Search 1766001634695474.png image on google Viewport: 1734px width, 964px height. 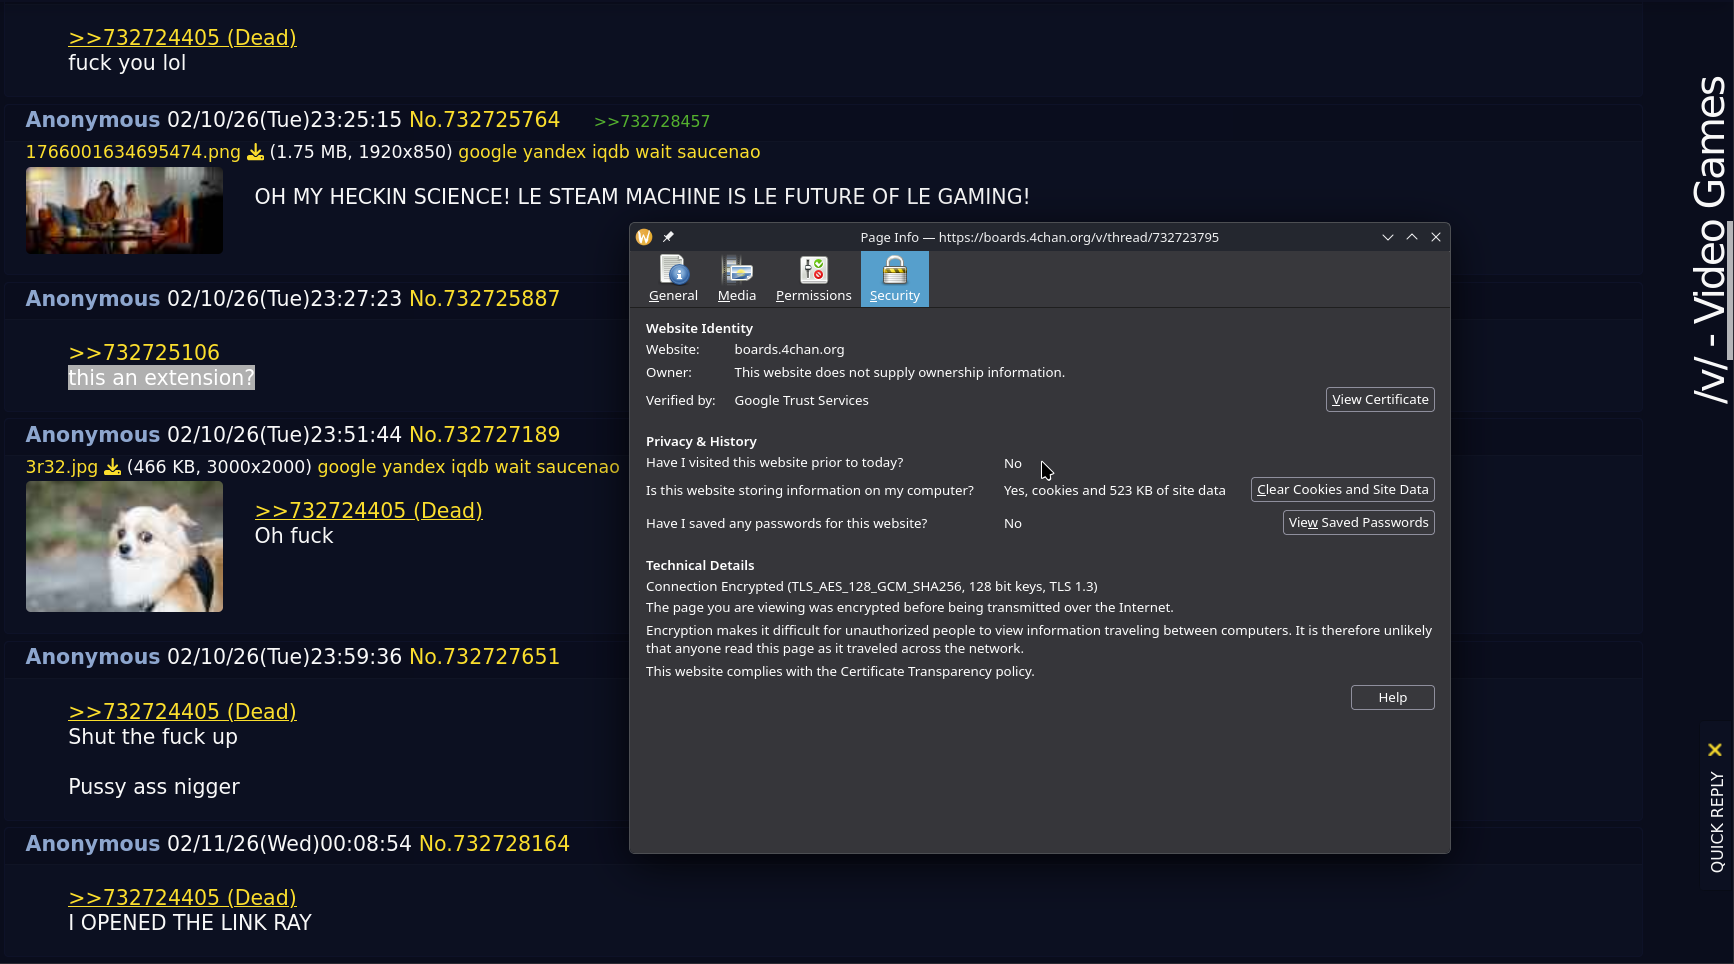coord(487,152)
